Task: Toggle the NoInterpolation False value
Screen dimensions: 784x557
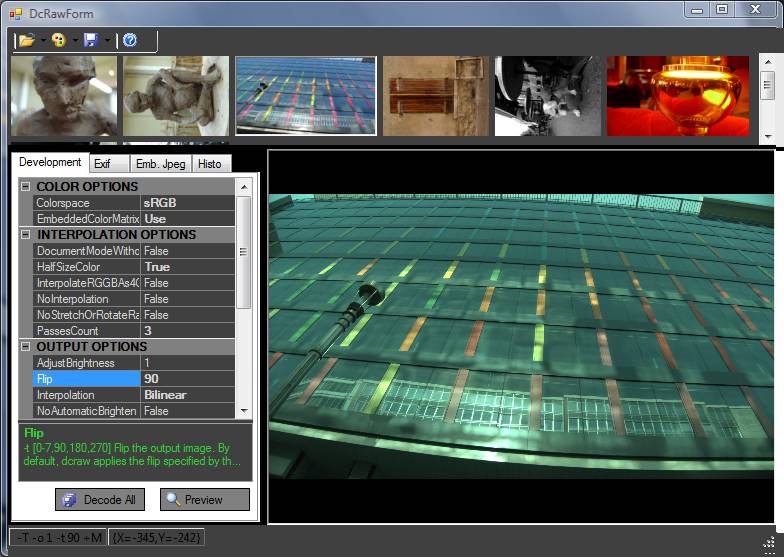Action: 187,299
